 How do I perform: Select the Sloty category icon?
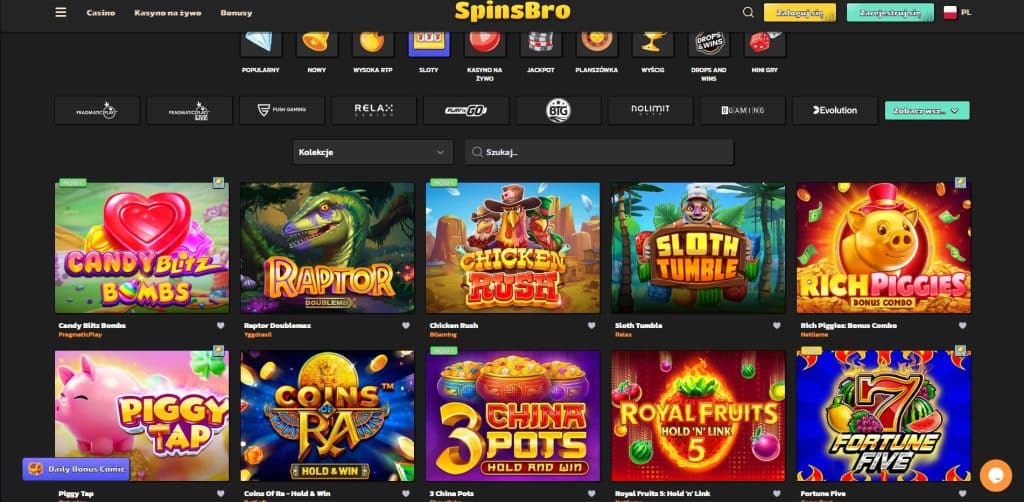429,43
